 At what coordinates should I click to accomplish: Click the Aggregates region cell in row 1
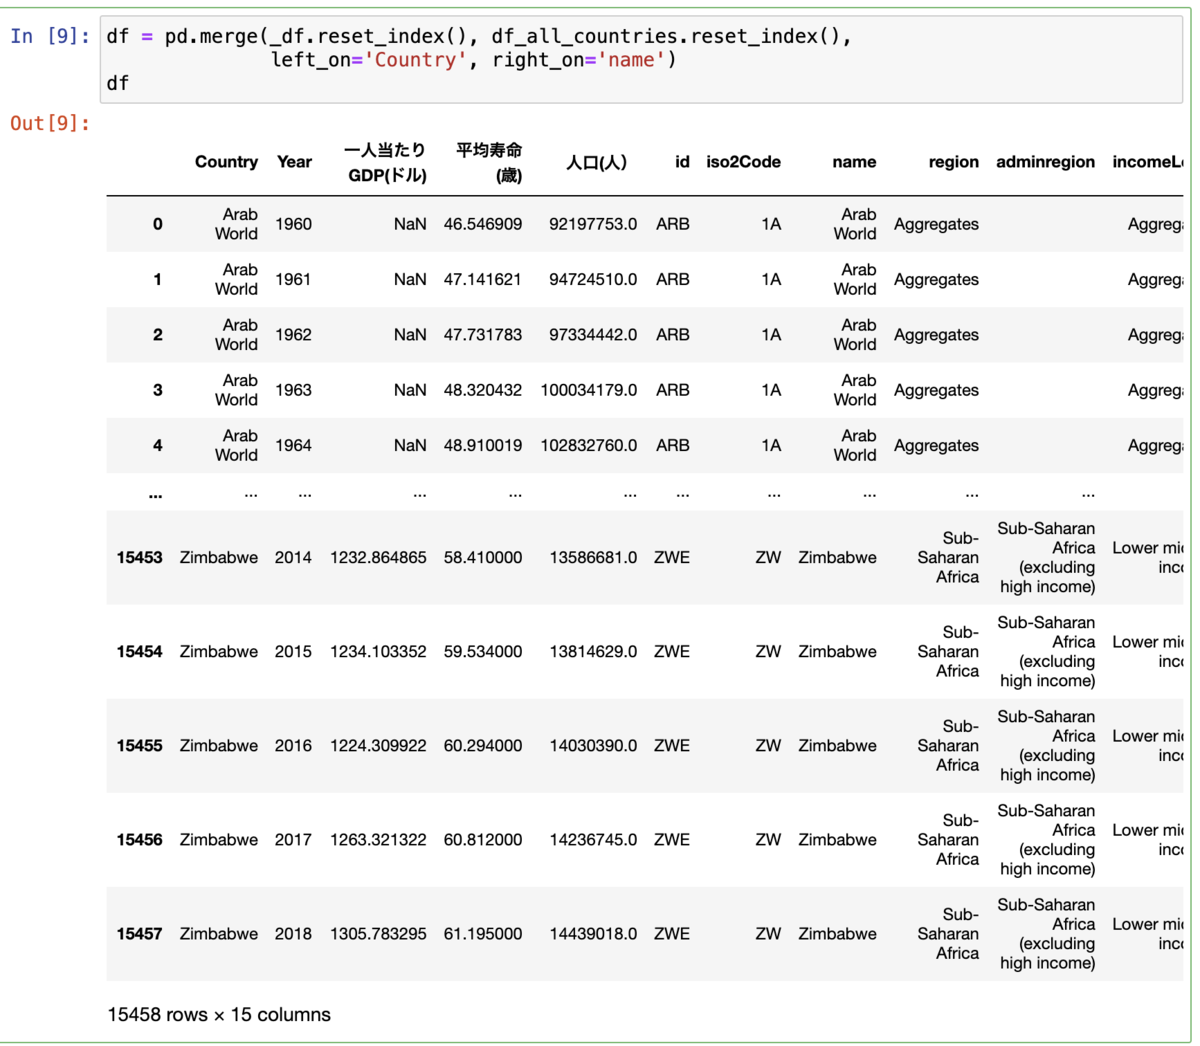tap(936, 280)
